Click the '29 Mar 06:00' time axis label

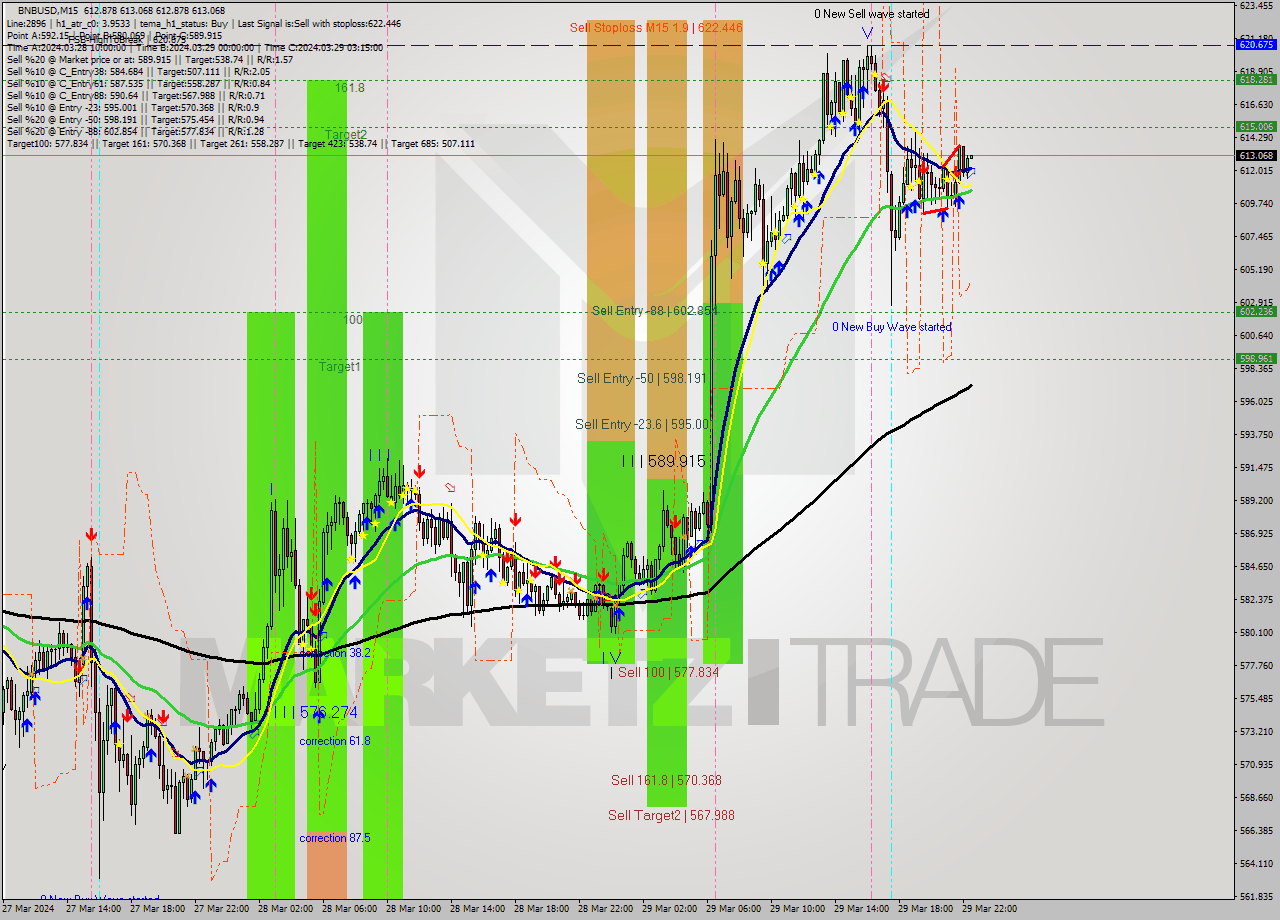(x=734, y=909)
